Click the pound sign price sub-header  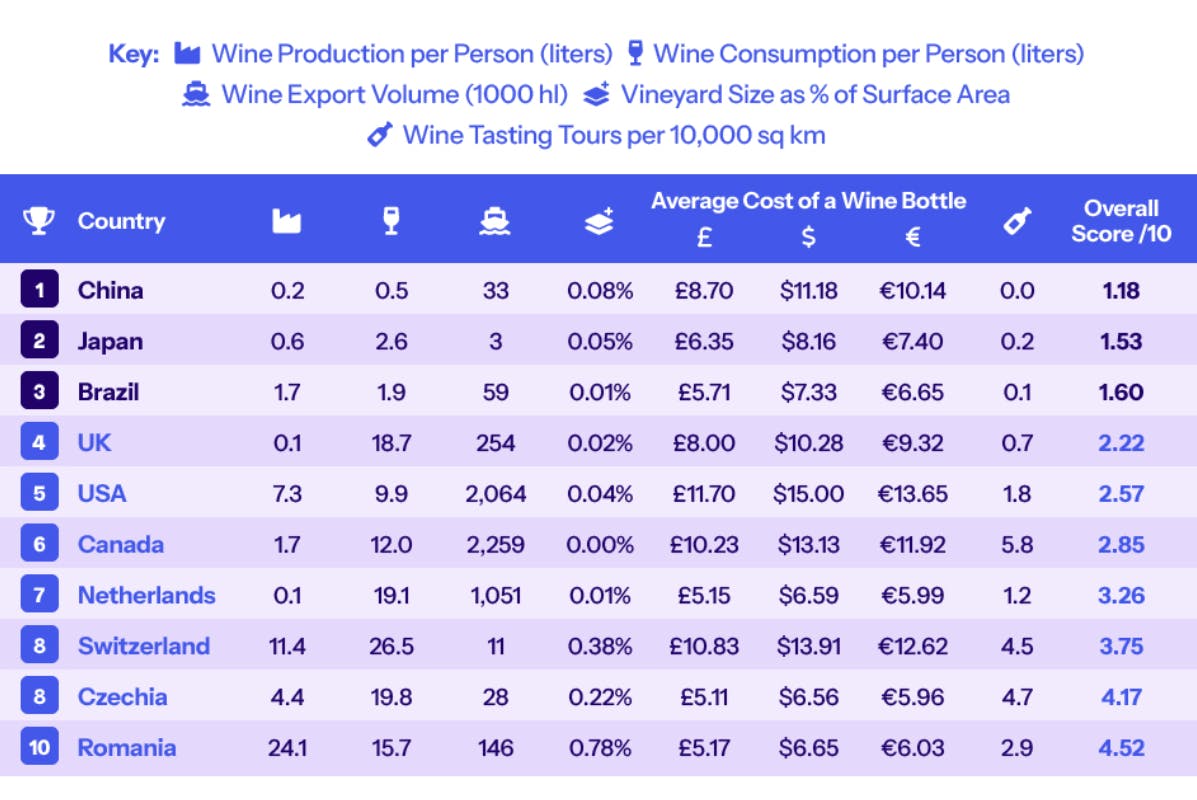704,237
